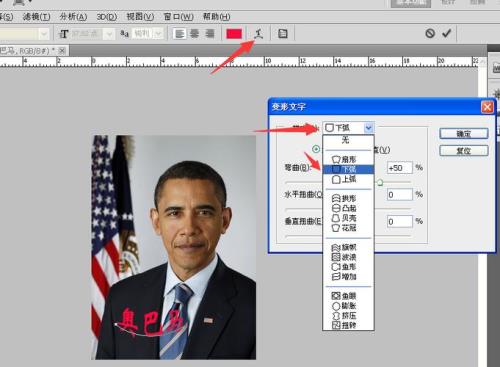Click the center align text icon
Screen dimensions: 500x367
point(195,34)
